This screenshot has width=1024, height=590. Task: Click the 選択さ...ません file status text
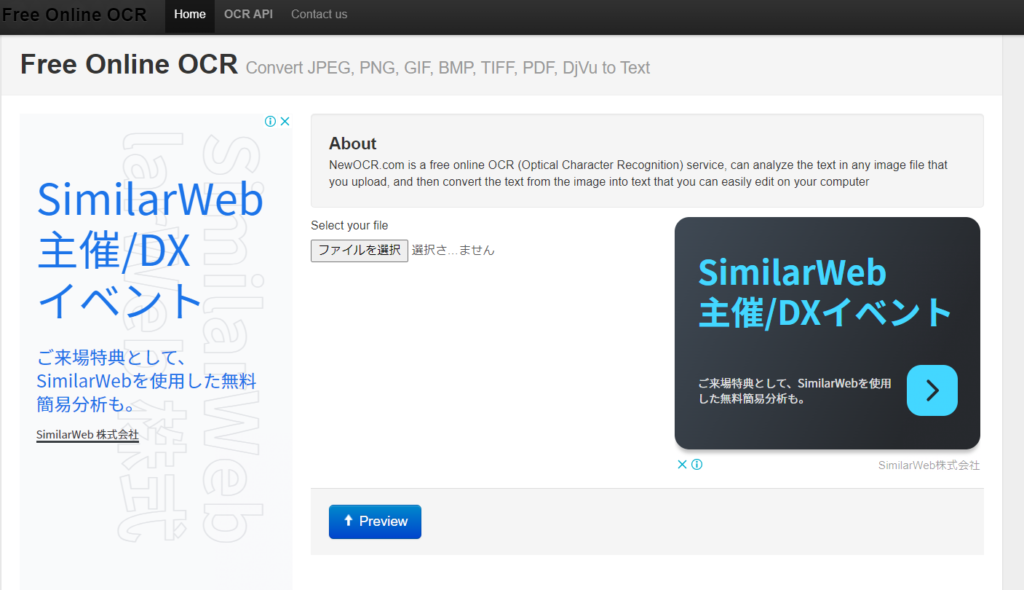[x=453, y=250]
